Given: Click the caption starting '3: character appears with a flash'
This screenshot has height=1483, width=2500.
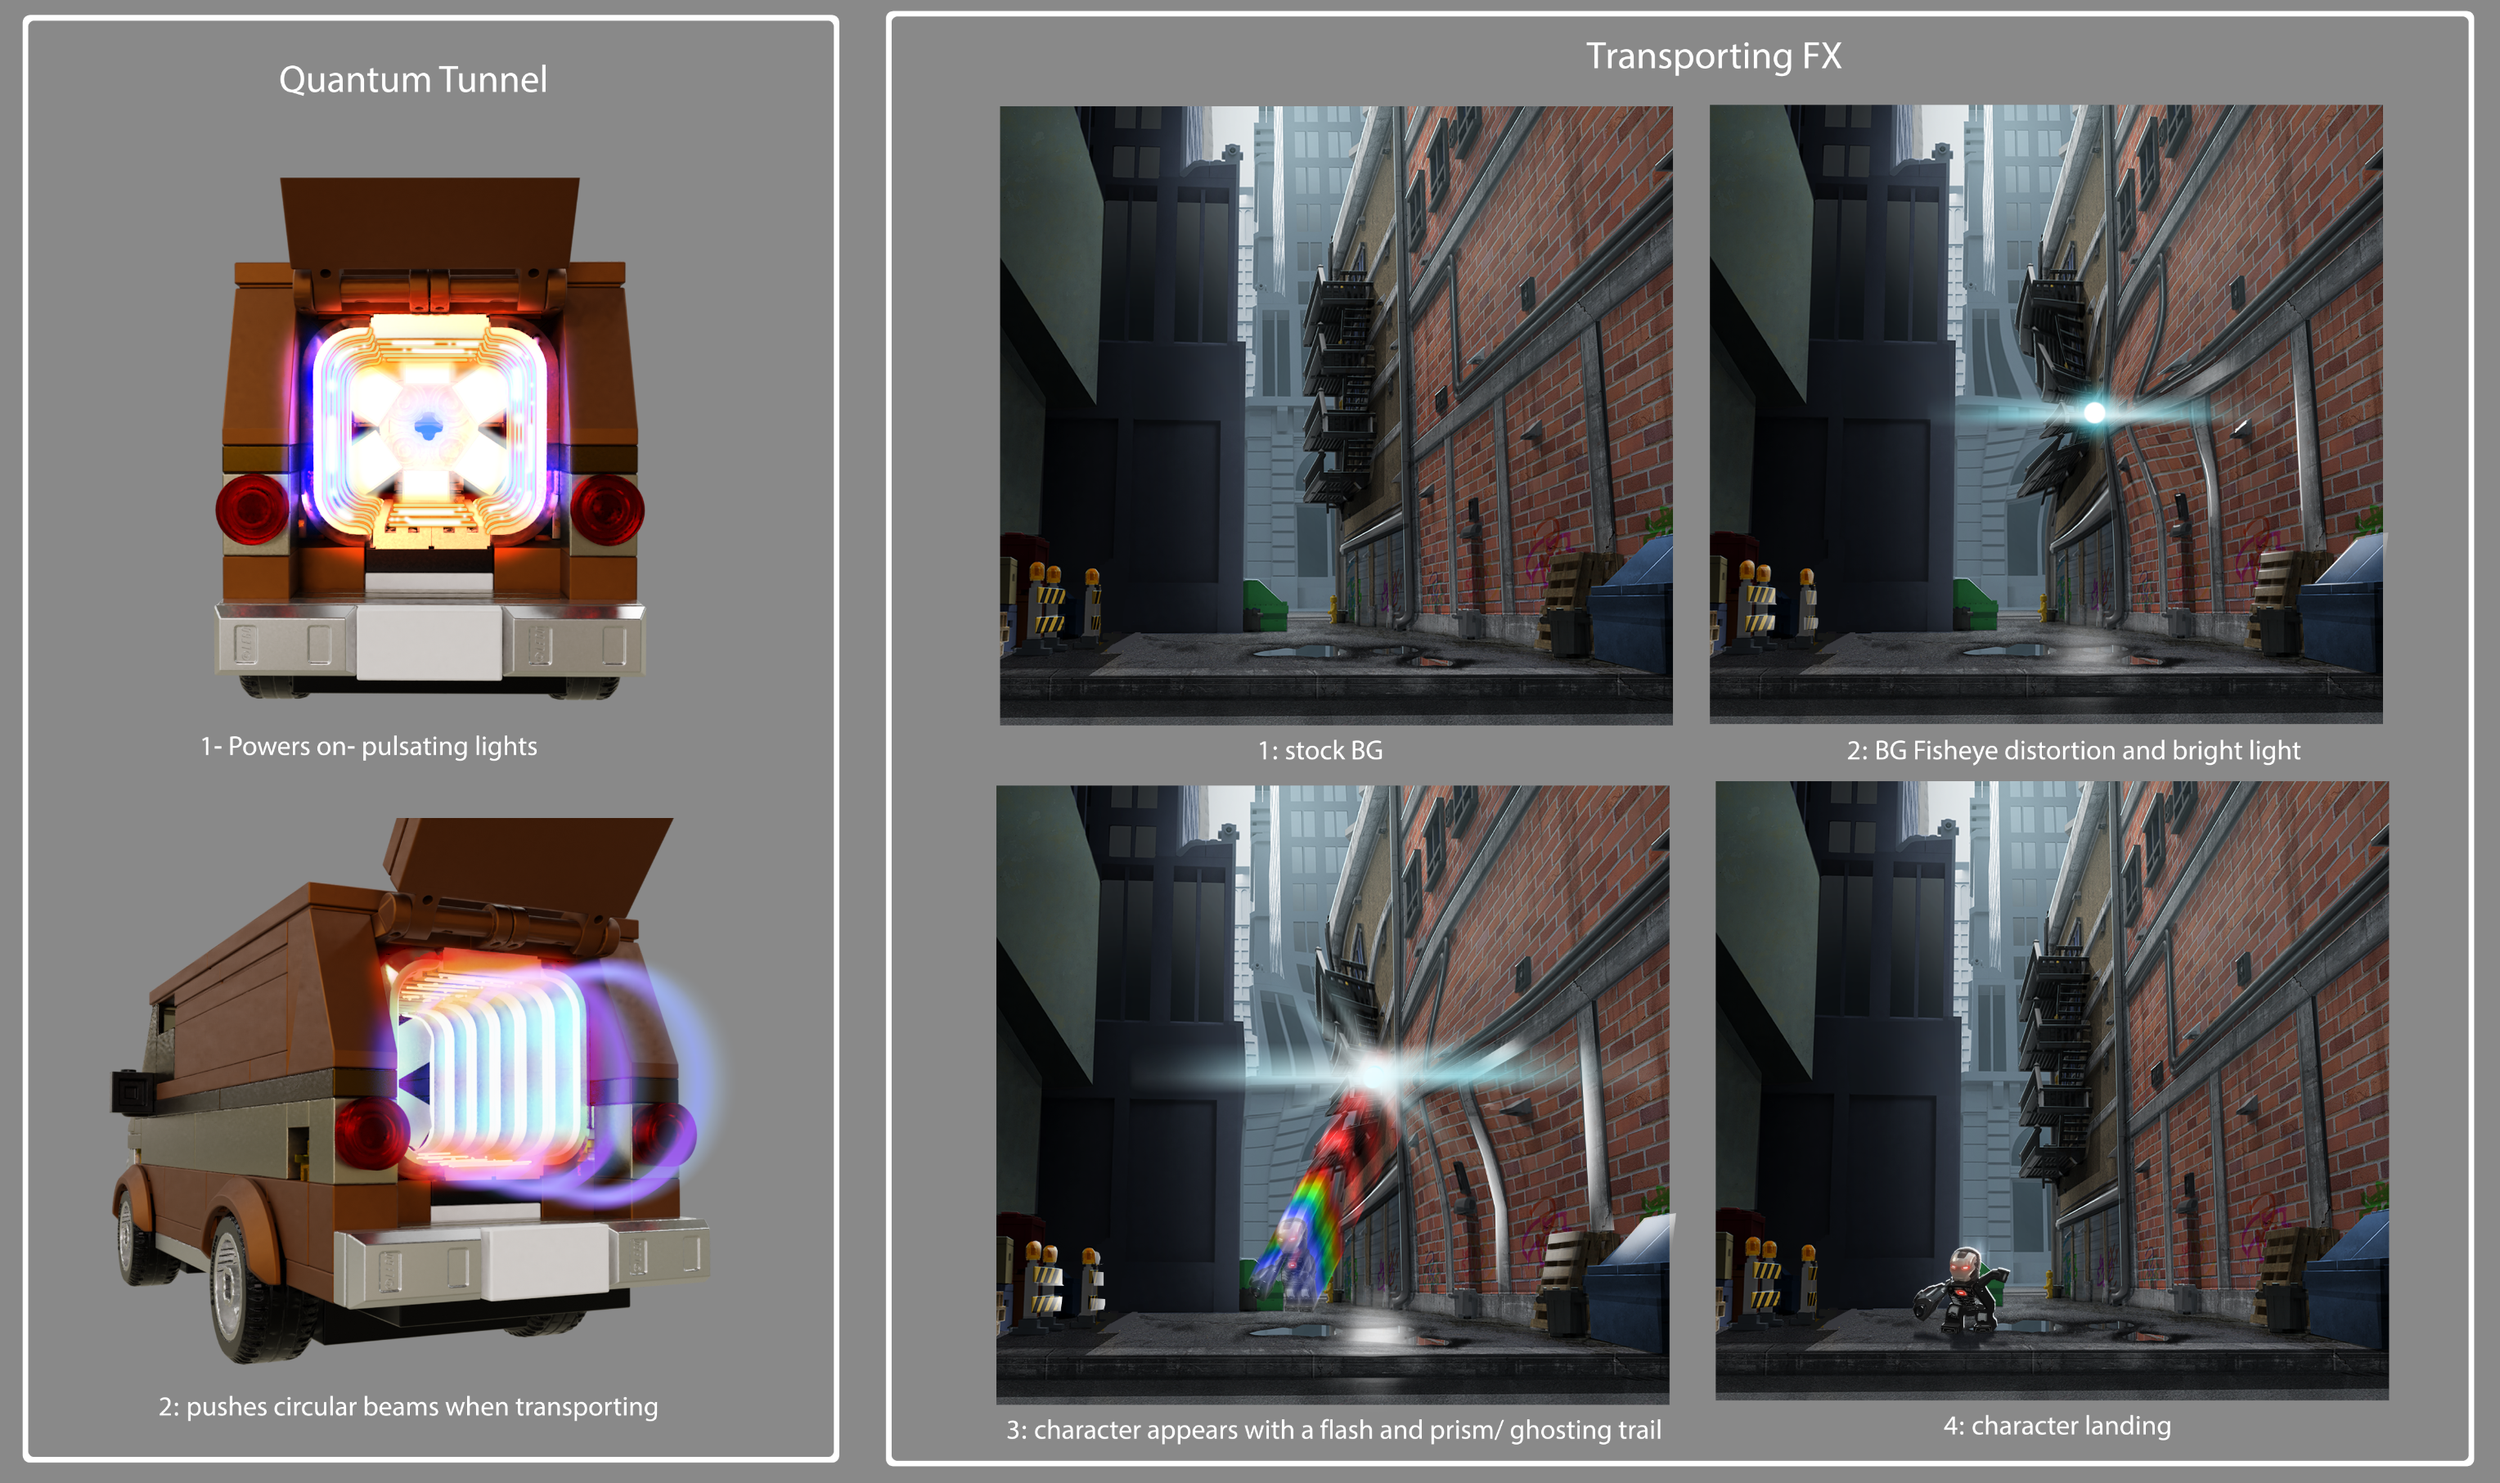Looking at the screenshot, I should [x=1334, y=1430].
